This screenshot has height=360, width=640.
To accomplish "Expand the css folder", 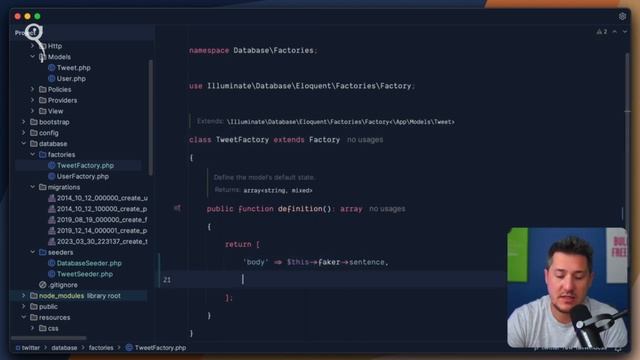I will (x=32, y=328).
